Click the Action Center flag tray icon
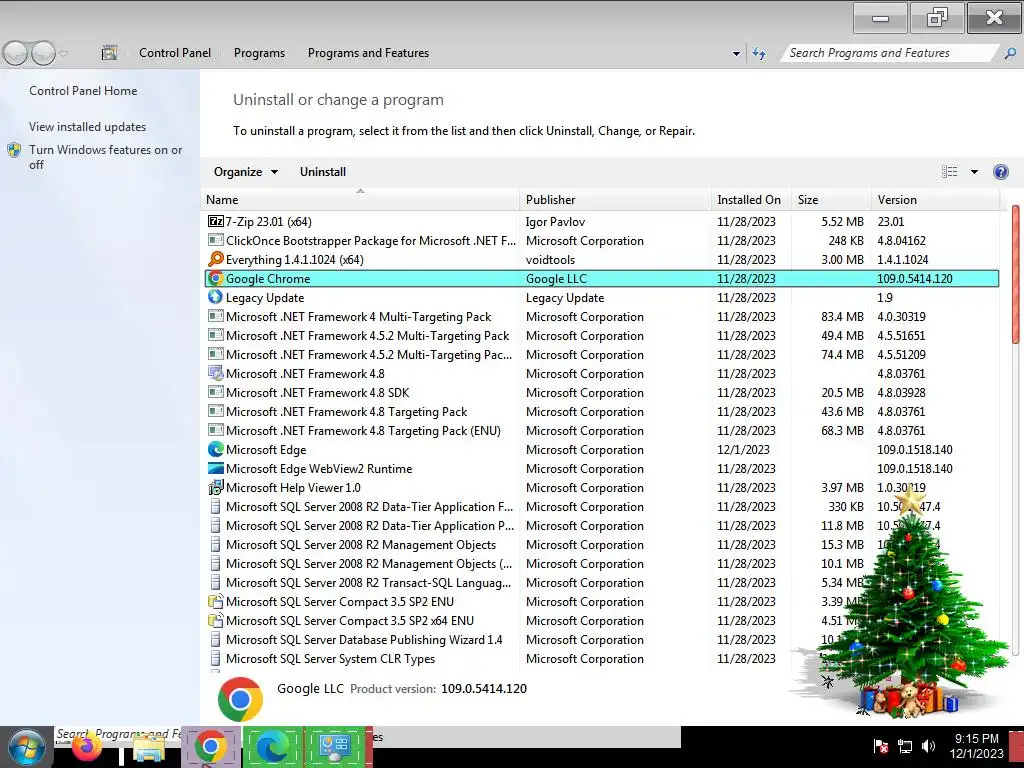 point(880,746)
